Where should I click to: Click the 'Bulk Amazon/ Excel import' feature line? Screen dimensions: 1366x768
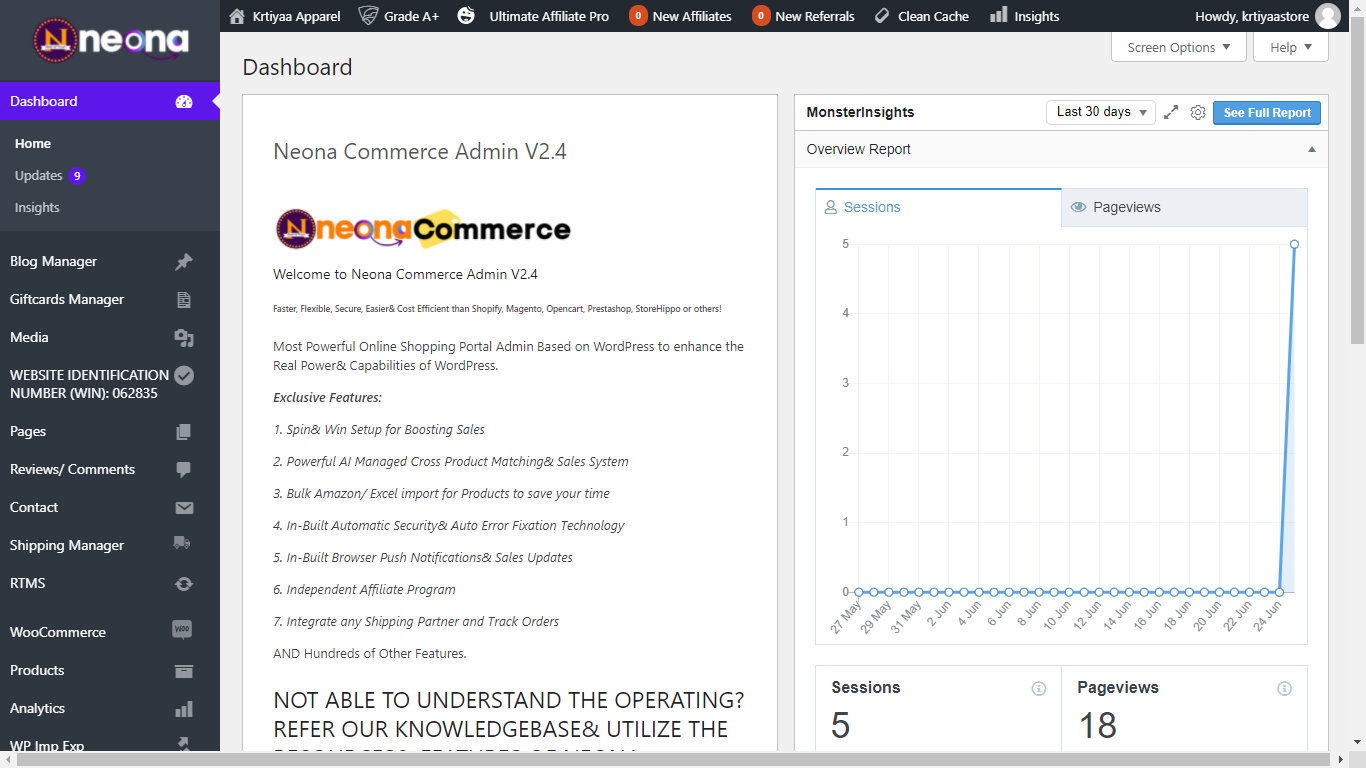click(441, 493)
